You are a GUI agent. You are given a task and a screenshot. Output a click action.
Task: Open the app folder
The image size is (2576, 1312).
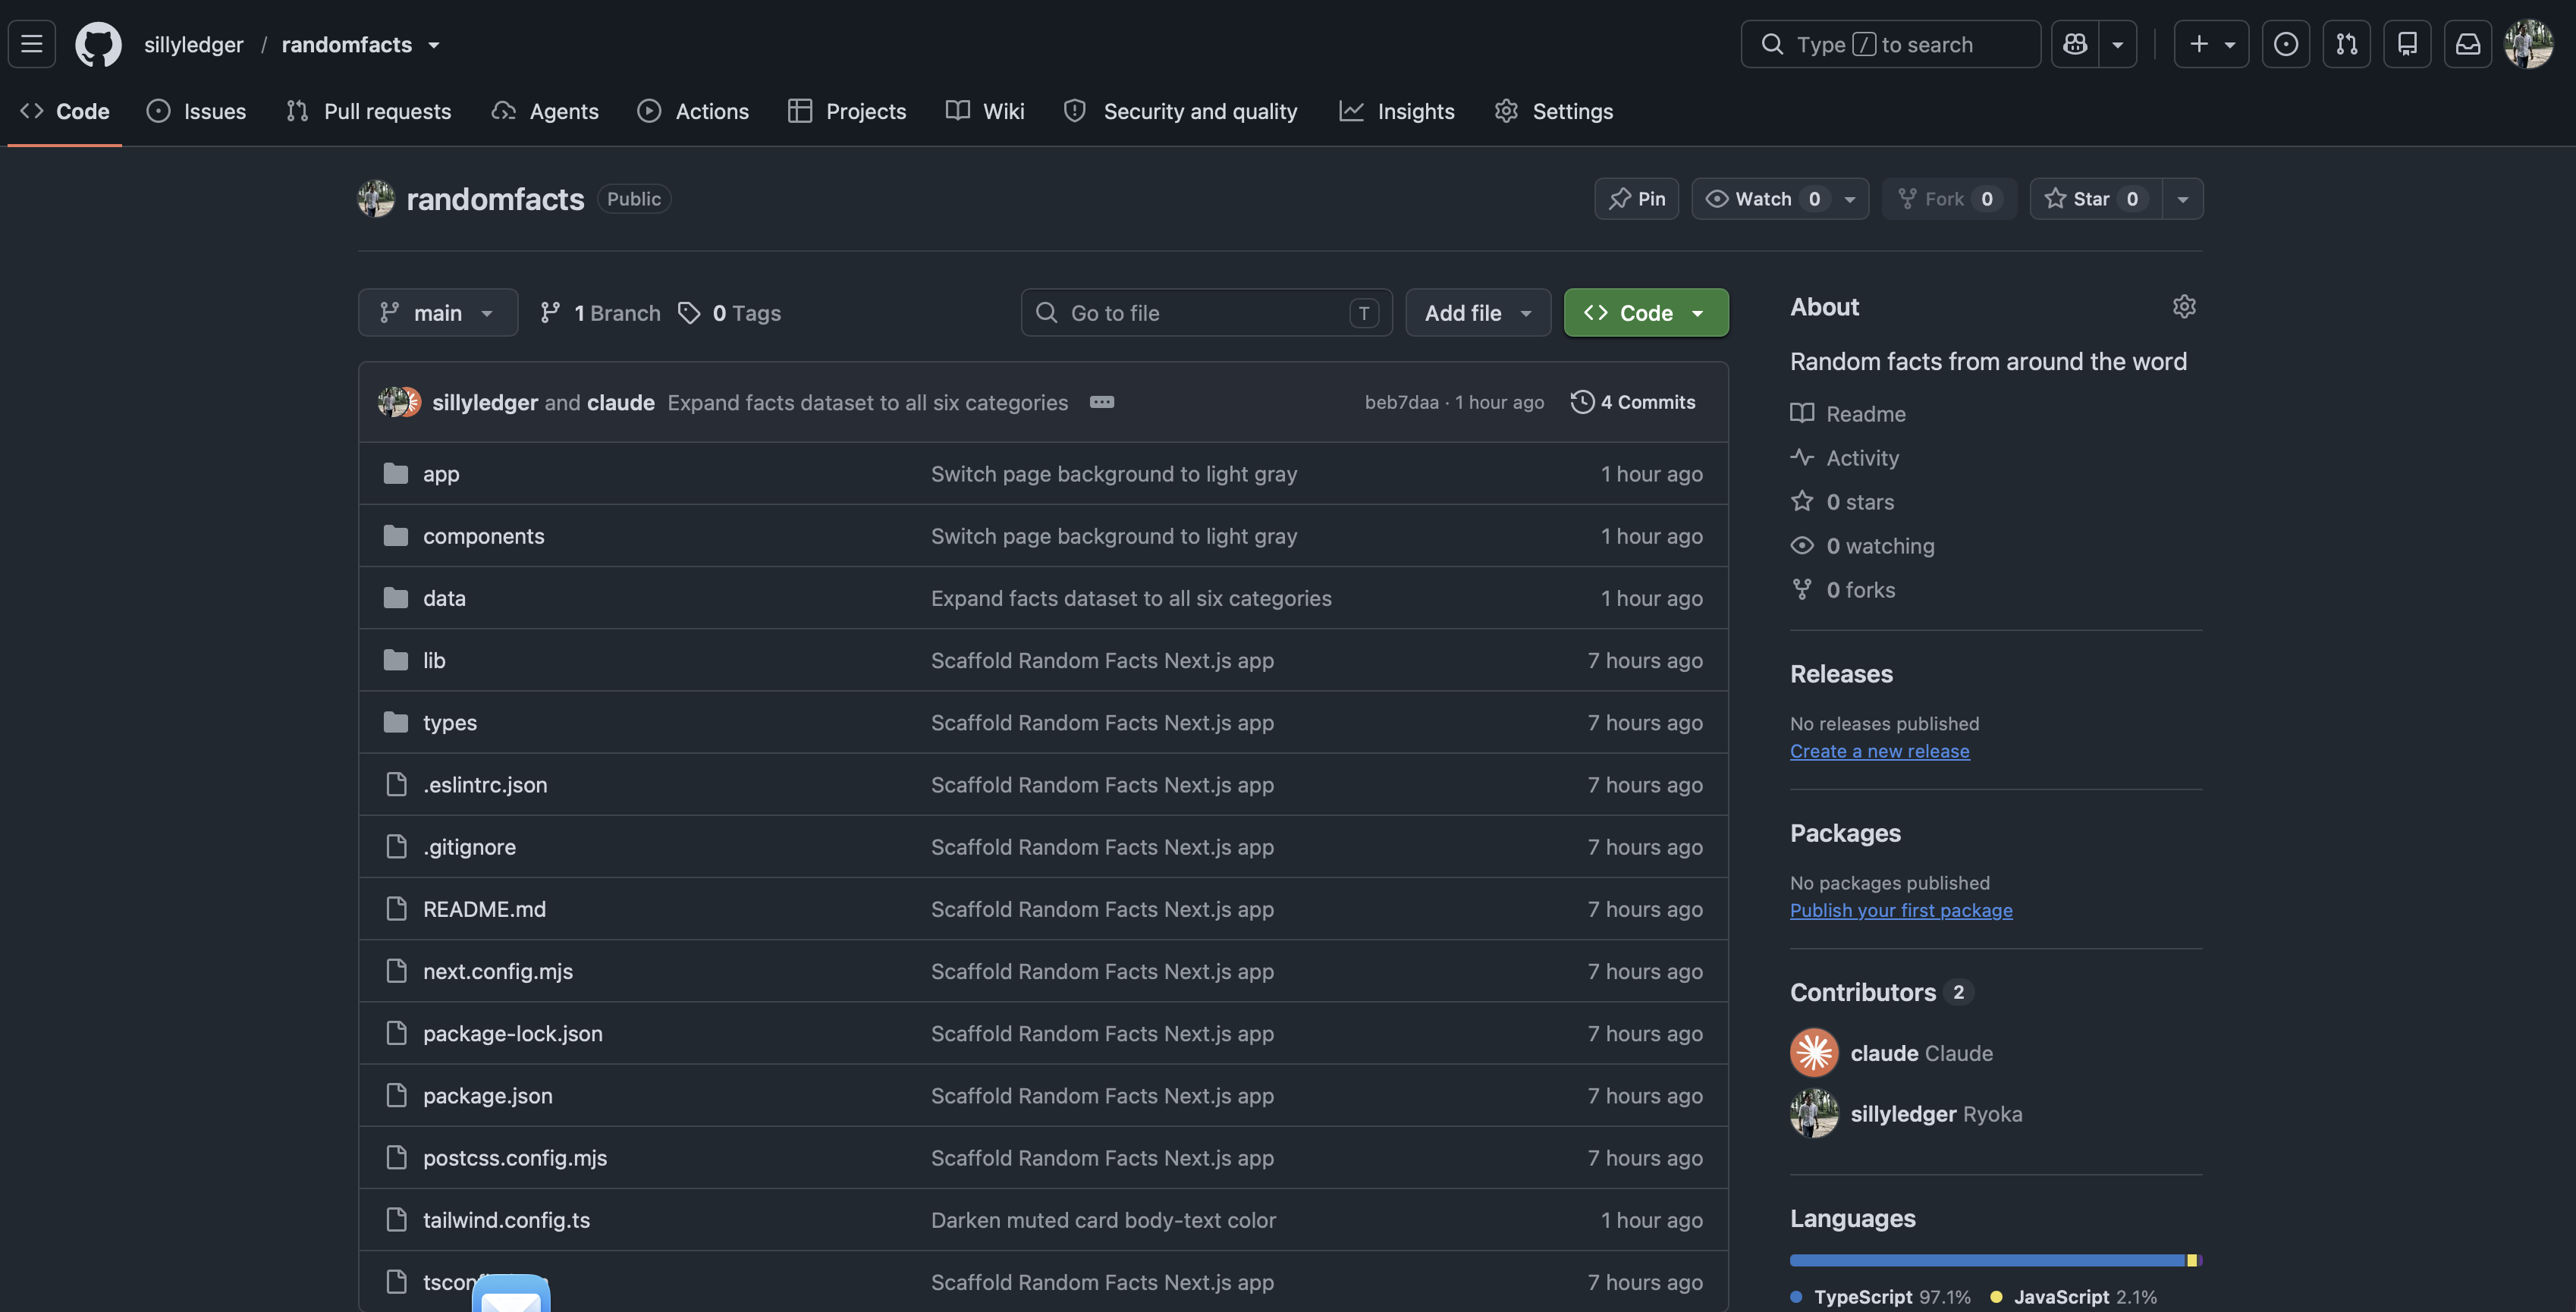[x=440, y=474]
